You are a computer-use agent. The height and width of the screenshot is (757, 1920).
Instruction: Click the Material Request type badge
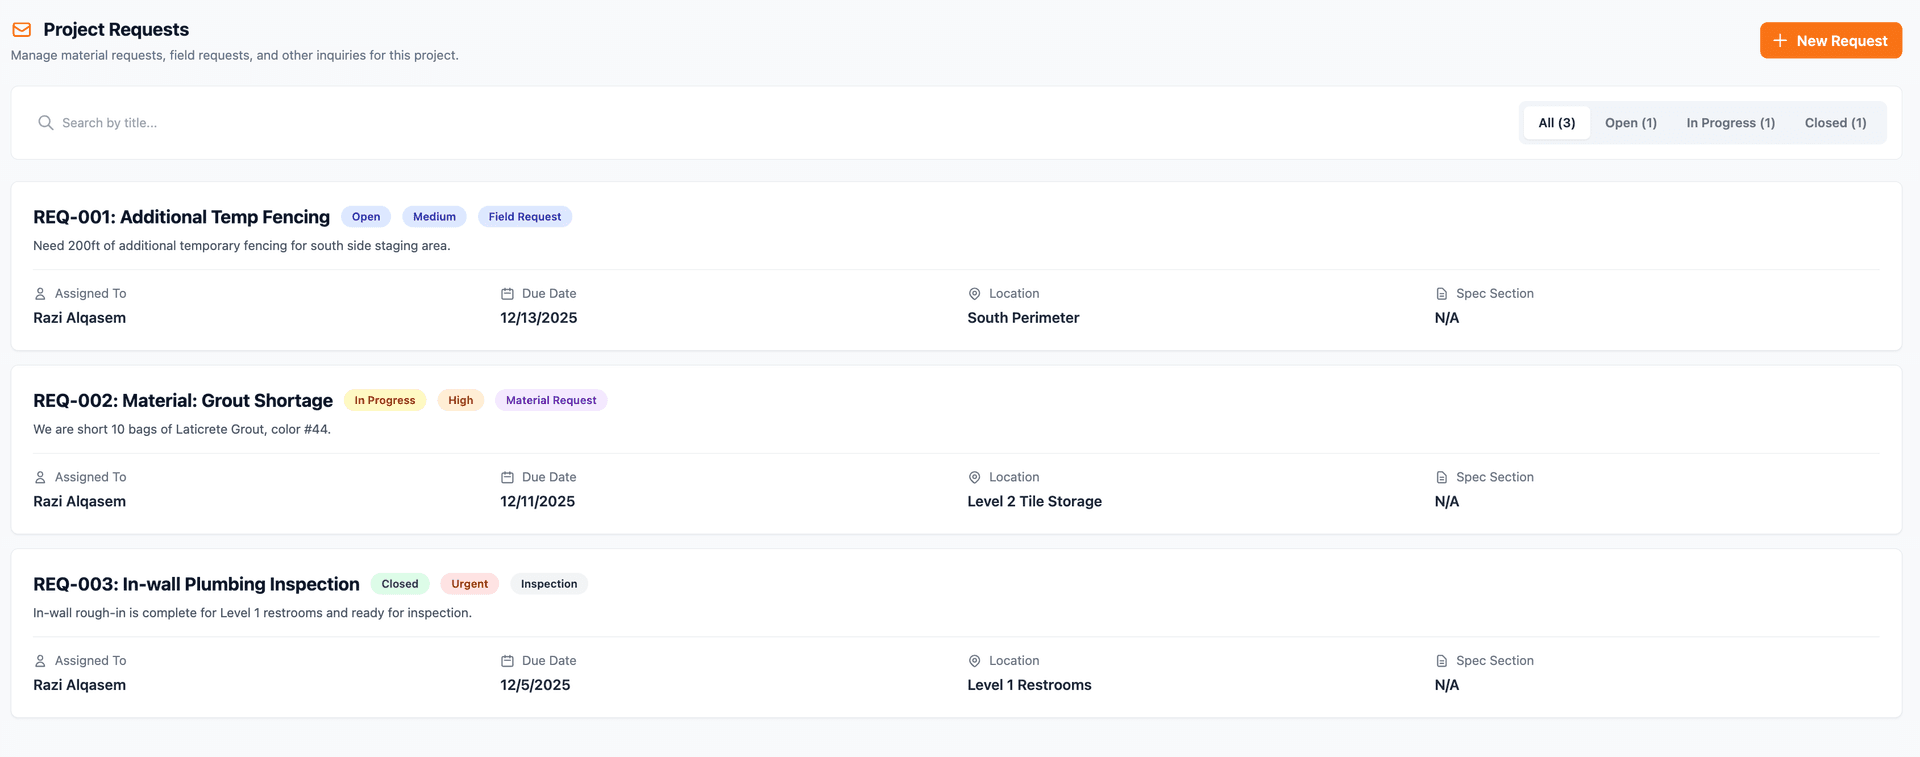550,401
